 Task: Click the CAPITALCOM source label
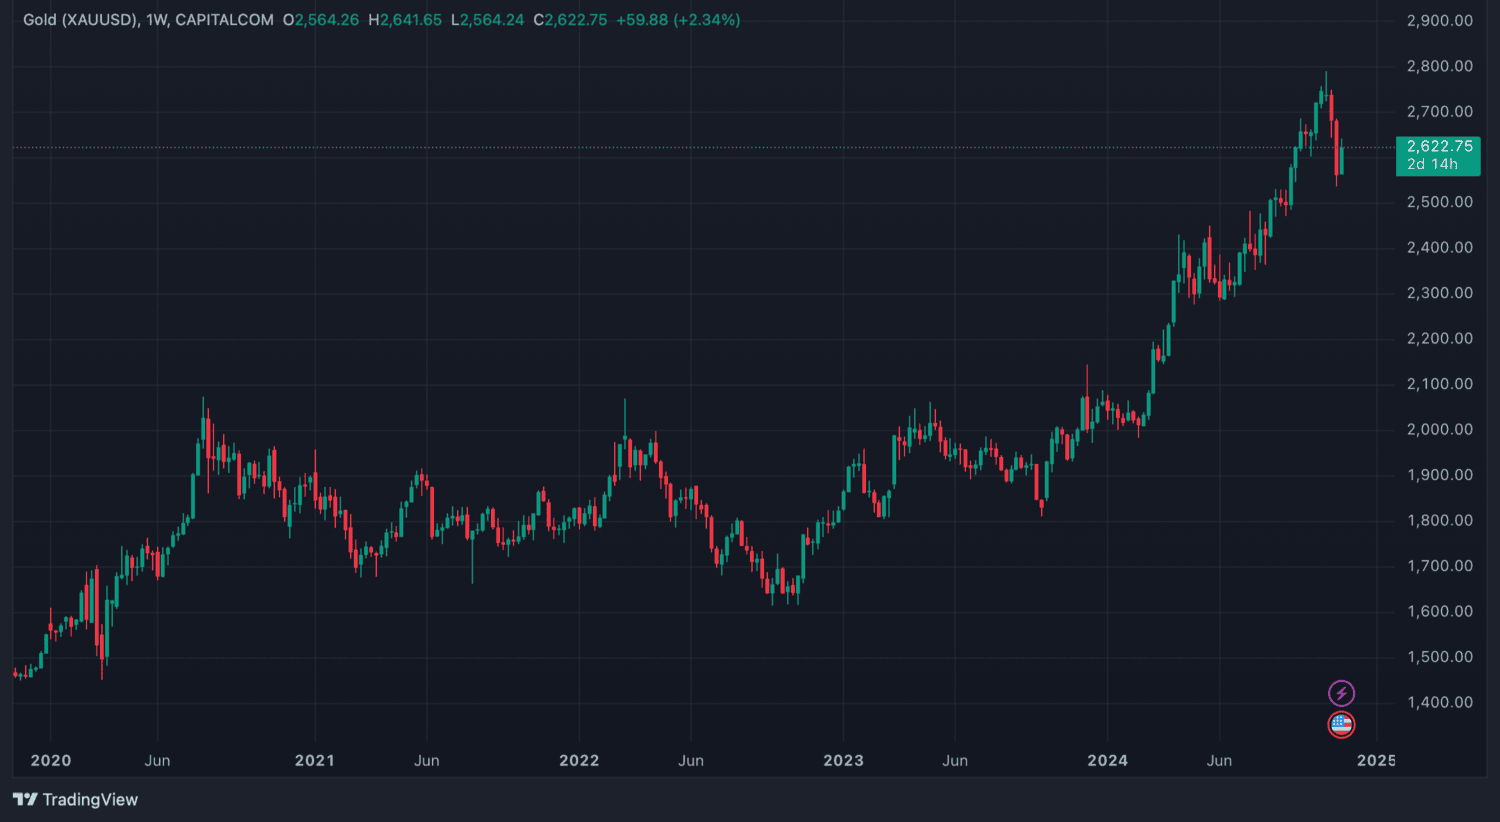tap(224, 20)
